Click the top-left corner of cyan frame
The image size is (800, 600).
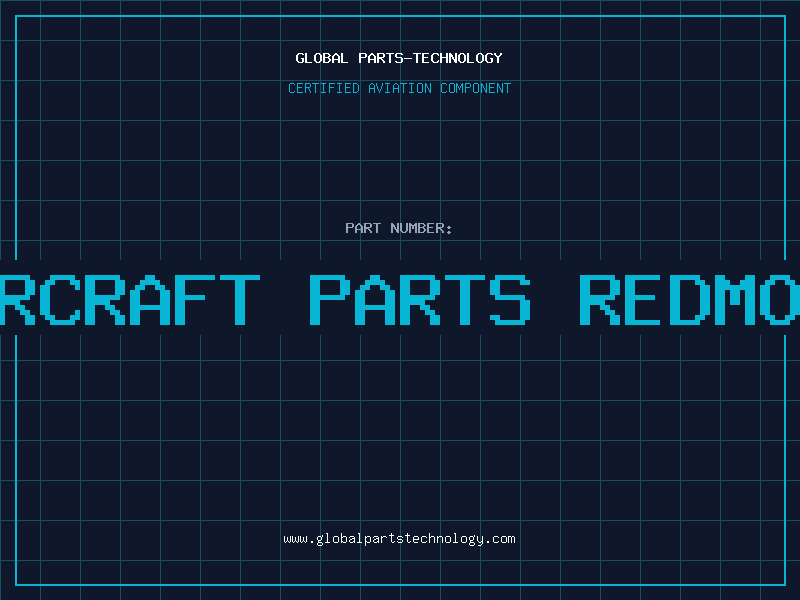[16, 16]
